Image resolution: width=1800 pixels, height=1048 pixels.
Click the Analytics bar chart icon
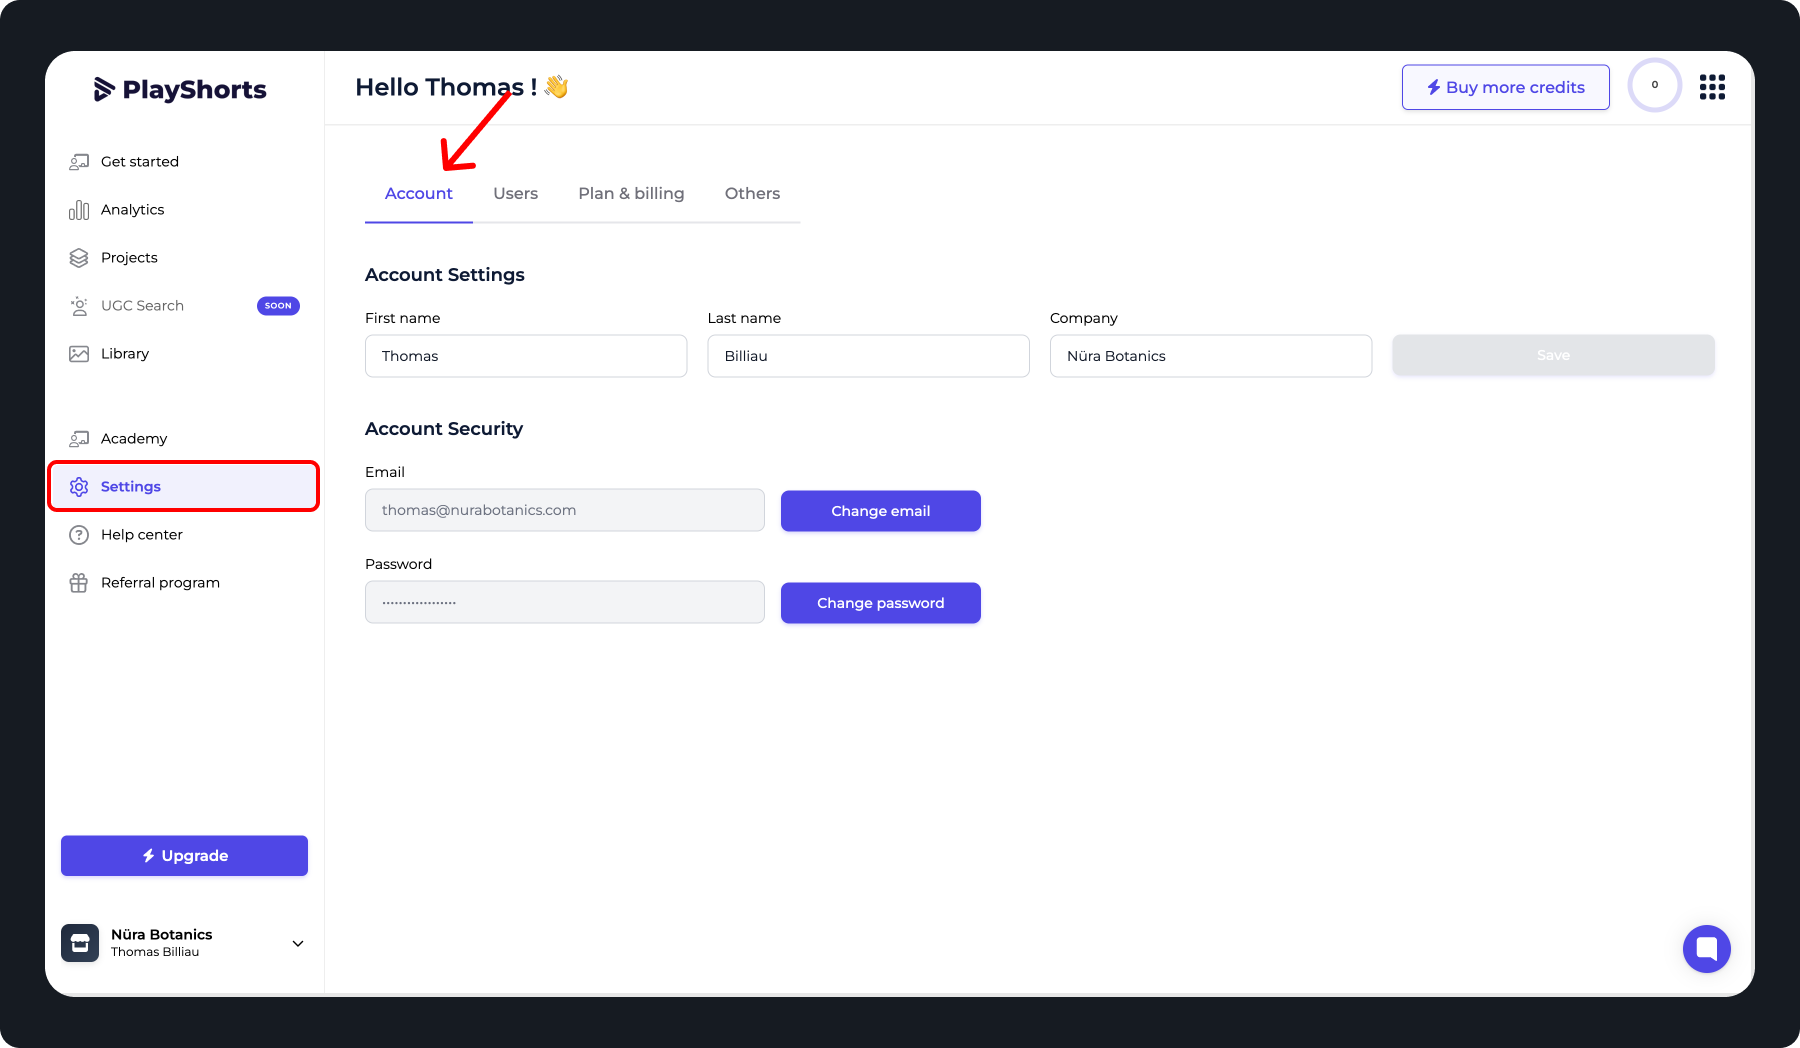(79, 210)
